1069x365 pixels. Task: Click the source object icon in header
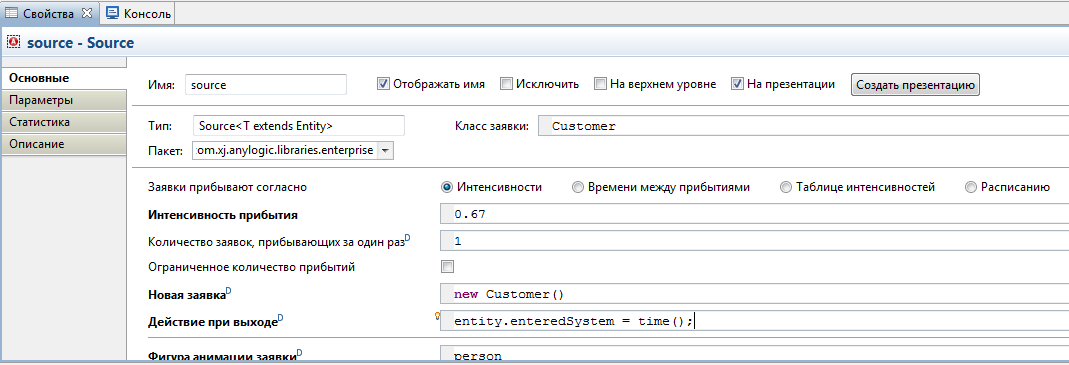[x=13, y=42]
